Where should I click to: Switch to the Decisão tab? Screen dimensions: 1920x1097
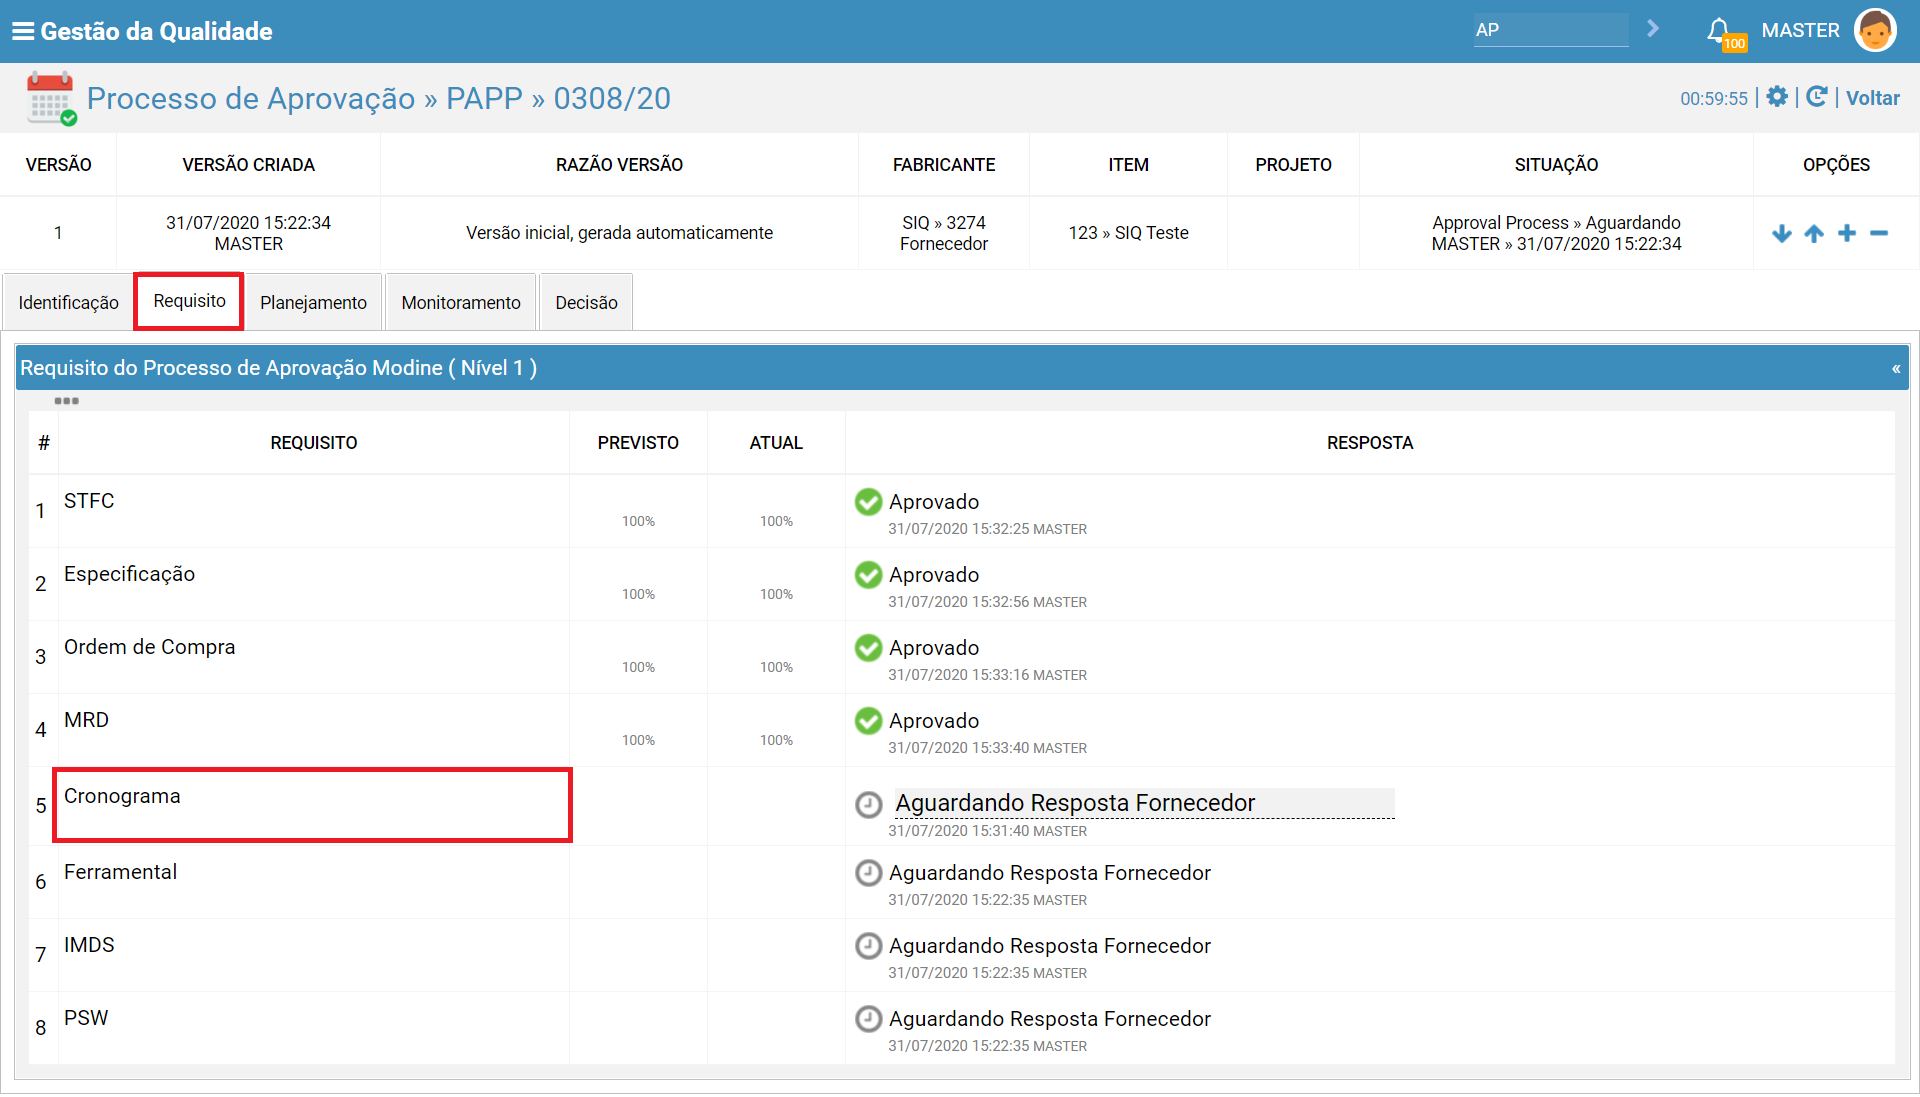coord(586,302)
